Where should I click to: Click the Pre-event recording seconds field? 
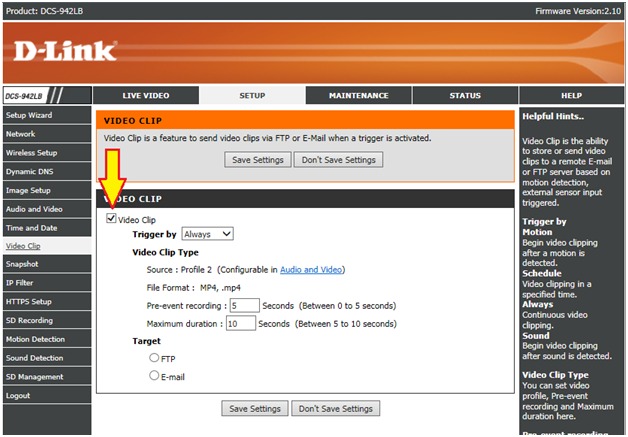[x=243, y=305]
